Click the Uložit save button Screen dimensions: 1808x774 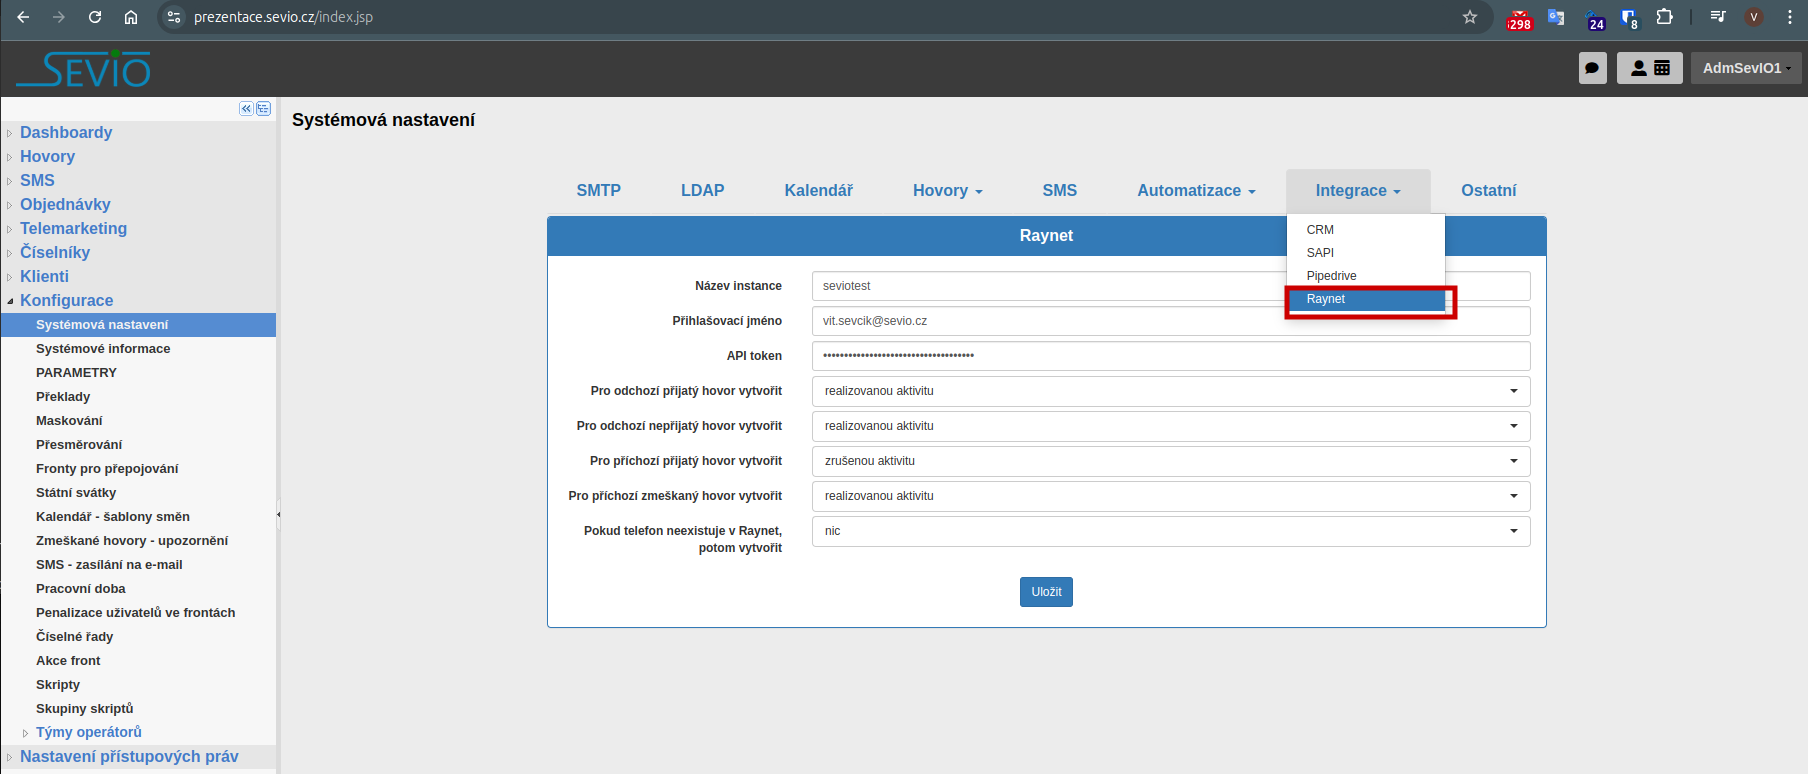pyautogui.click(x=1046, y=592)
